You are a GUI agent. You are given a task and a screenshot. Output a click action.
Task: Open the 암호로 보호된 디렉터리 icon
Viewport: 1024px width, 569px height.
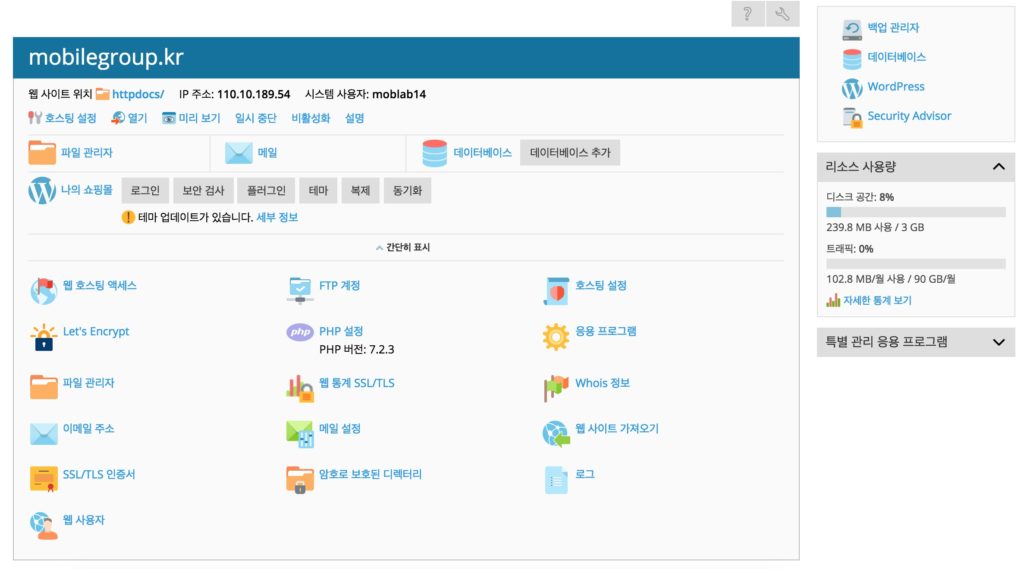[300, 480]
